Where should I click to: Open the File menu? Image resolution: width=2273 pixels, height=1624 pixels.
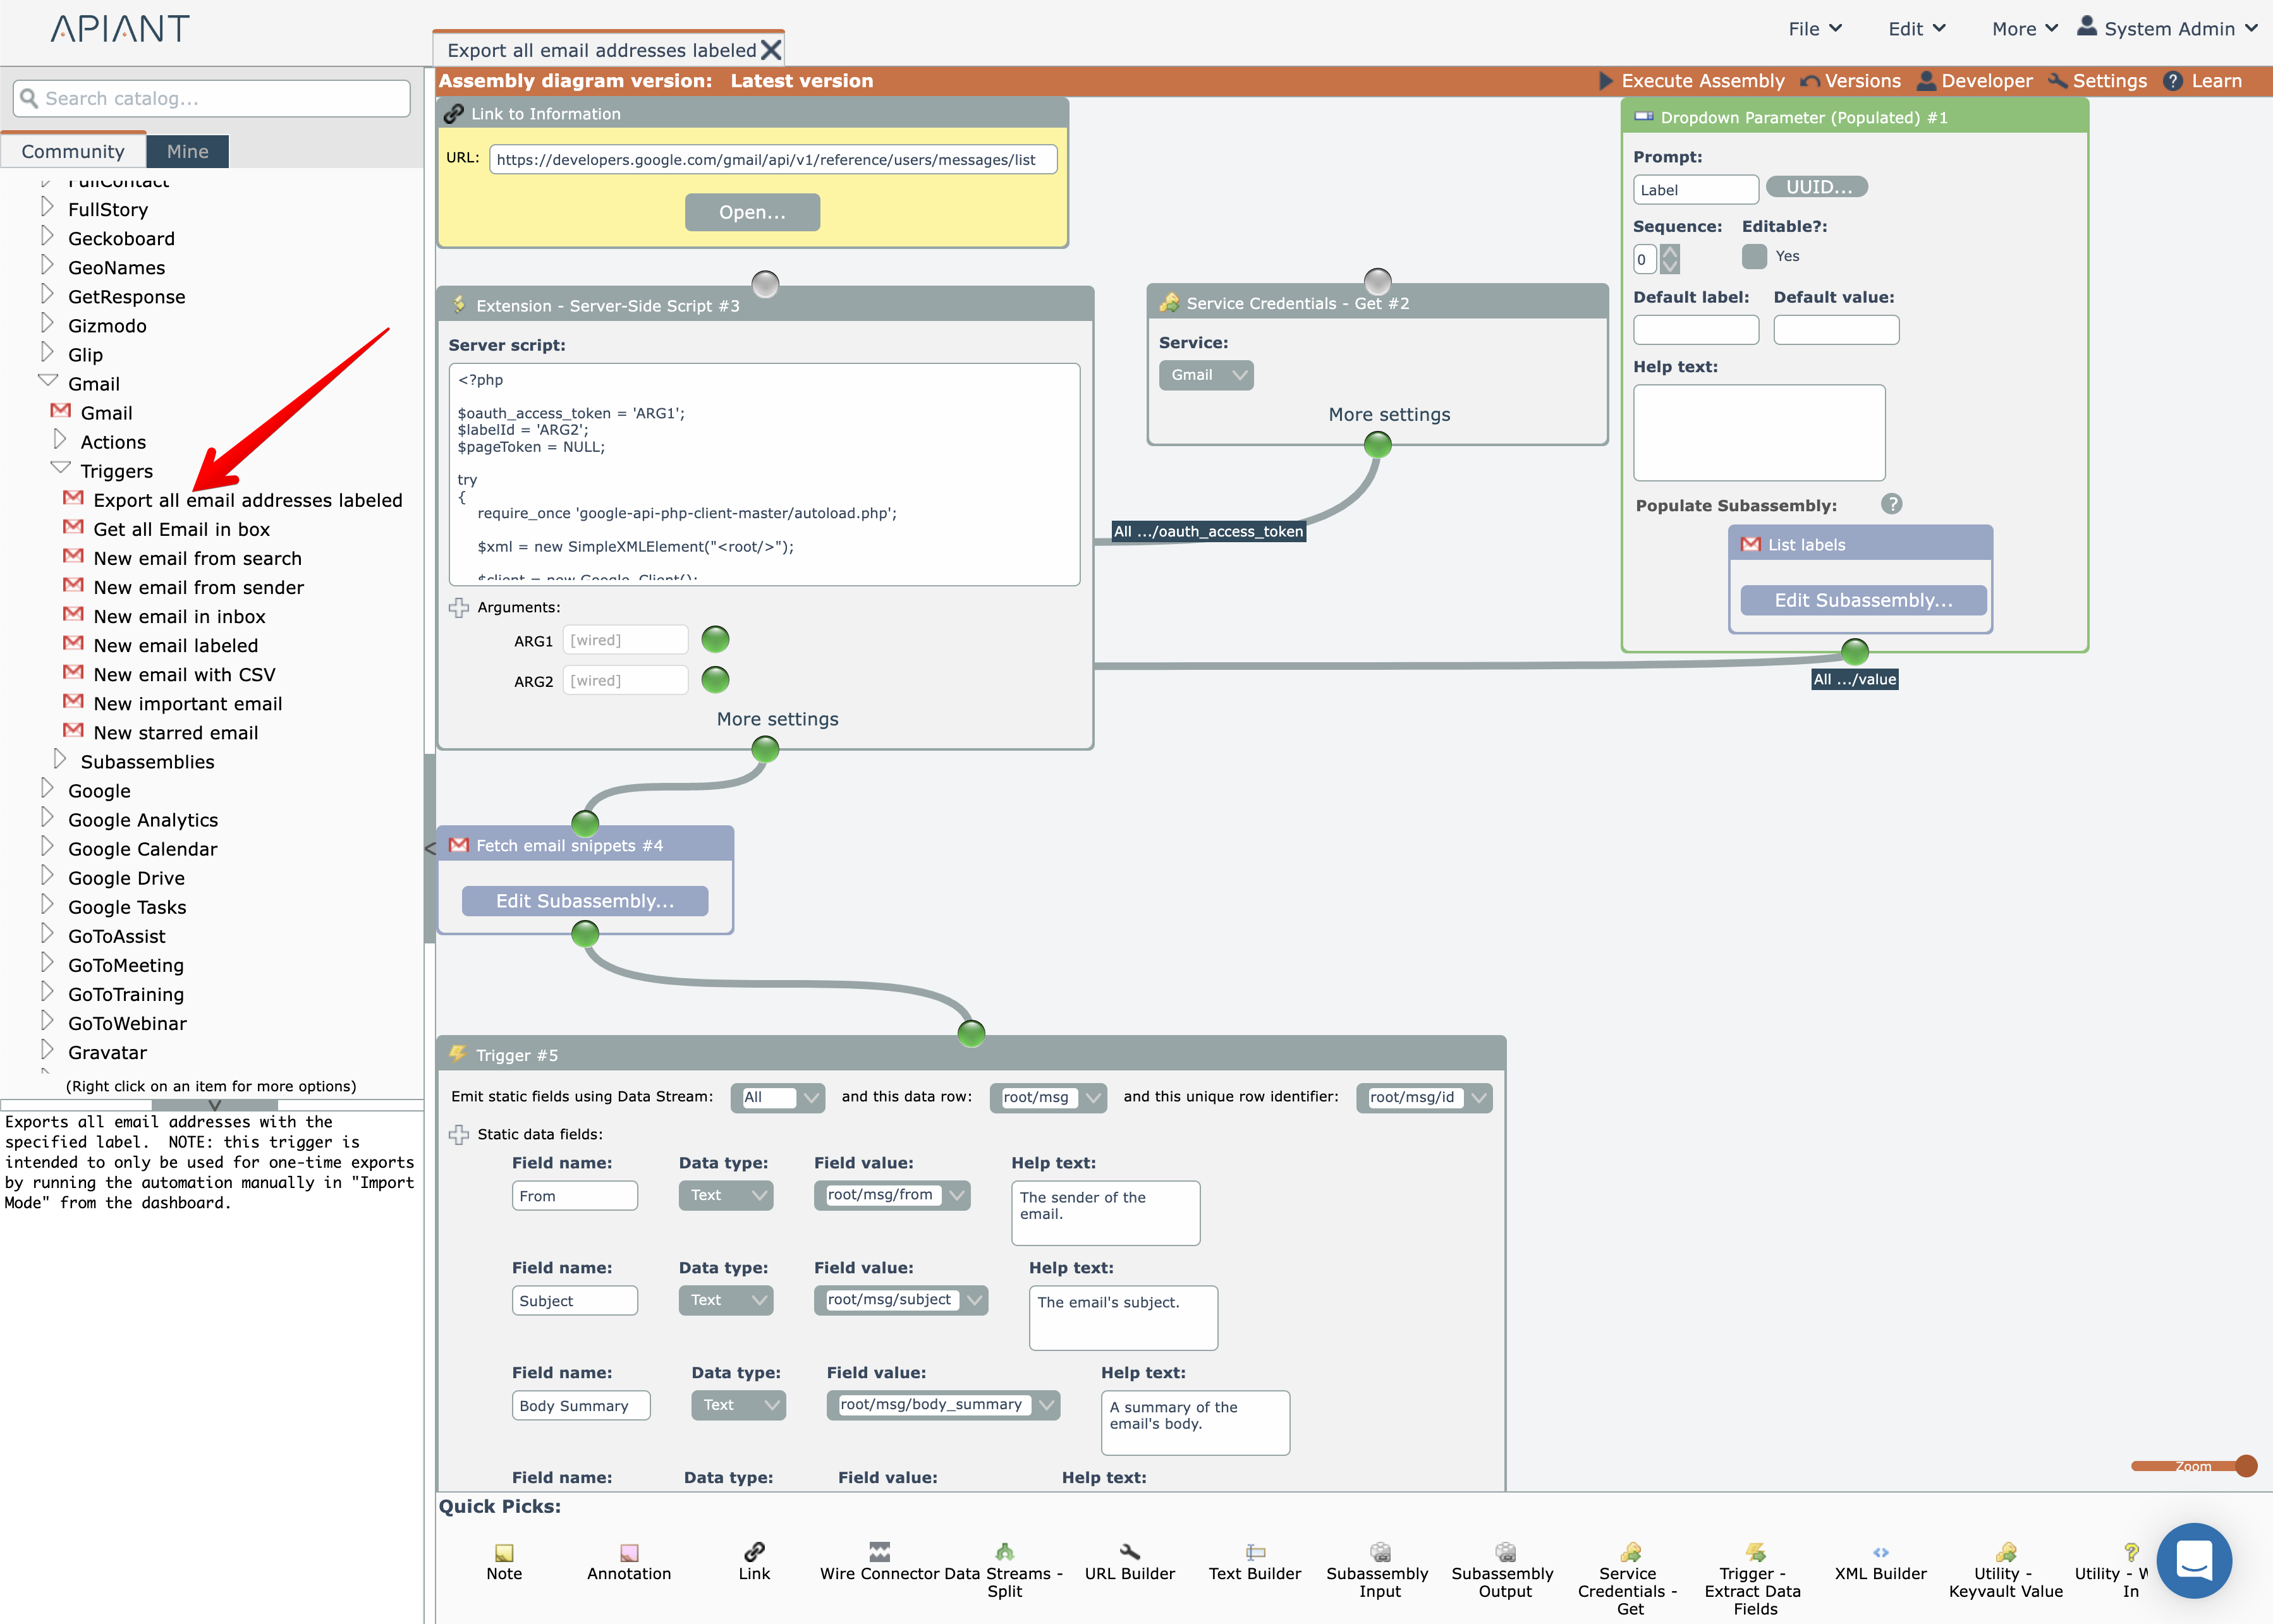point(1814,29)
